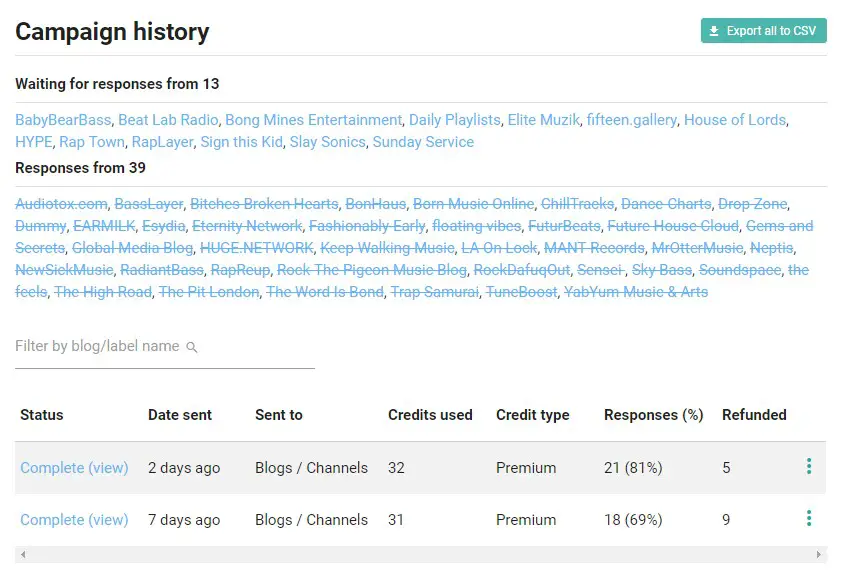Screen dimensions: 844x580
Task: Open the RadiantBass link
Action: tap(162, 270)
